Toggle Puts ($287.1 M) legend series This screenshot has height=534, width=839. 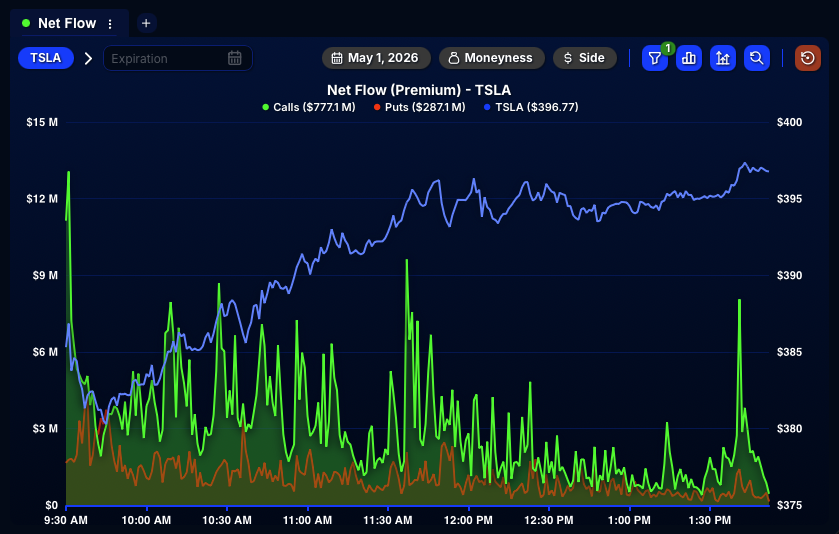420,107
